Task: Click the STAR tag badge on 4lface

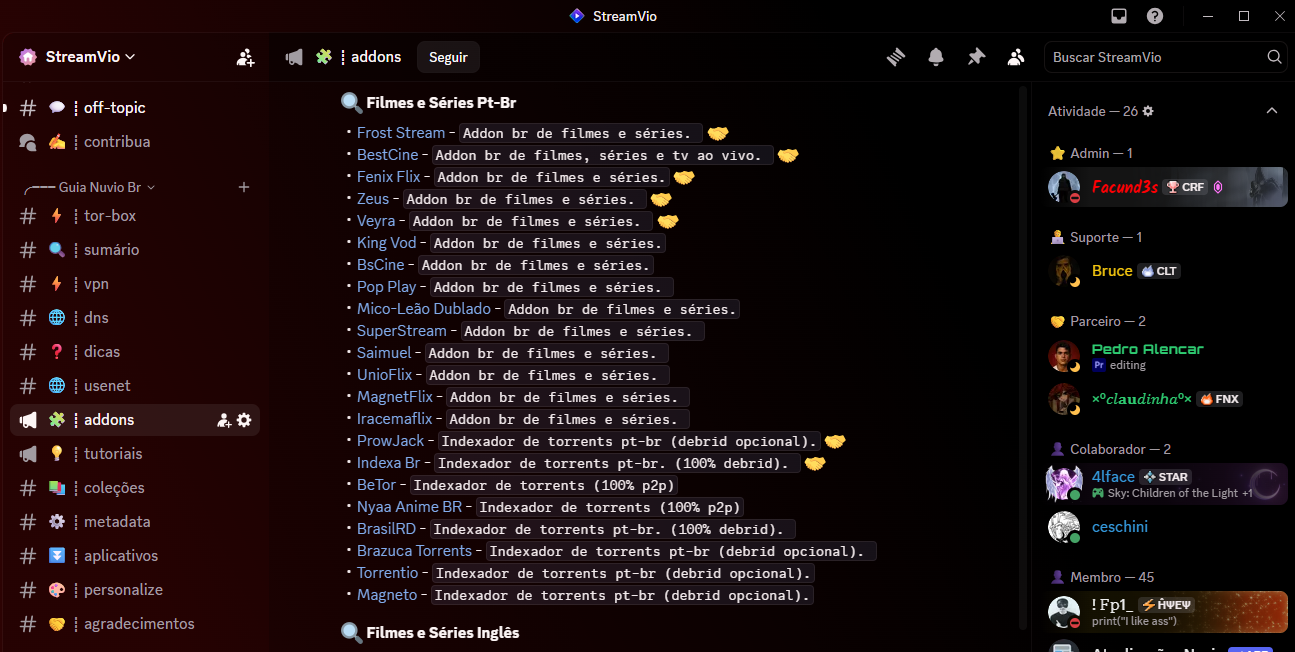Action: (1166, 477)
